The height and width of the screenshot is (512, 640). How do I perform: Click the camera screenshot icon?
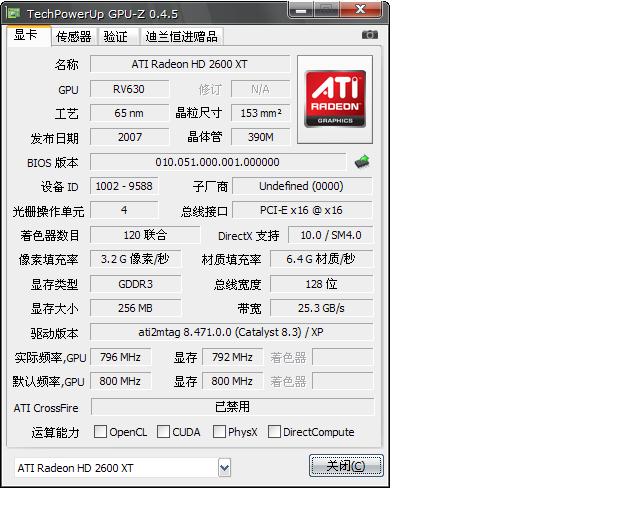(369, 35)
